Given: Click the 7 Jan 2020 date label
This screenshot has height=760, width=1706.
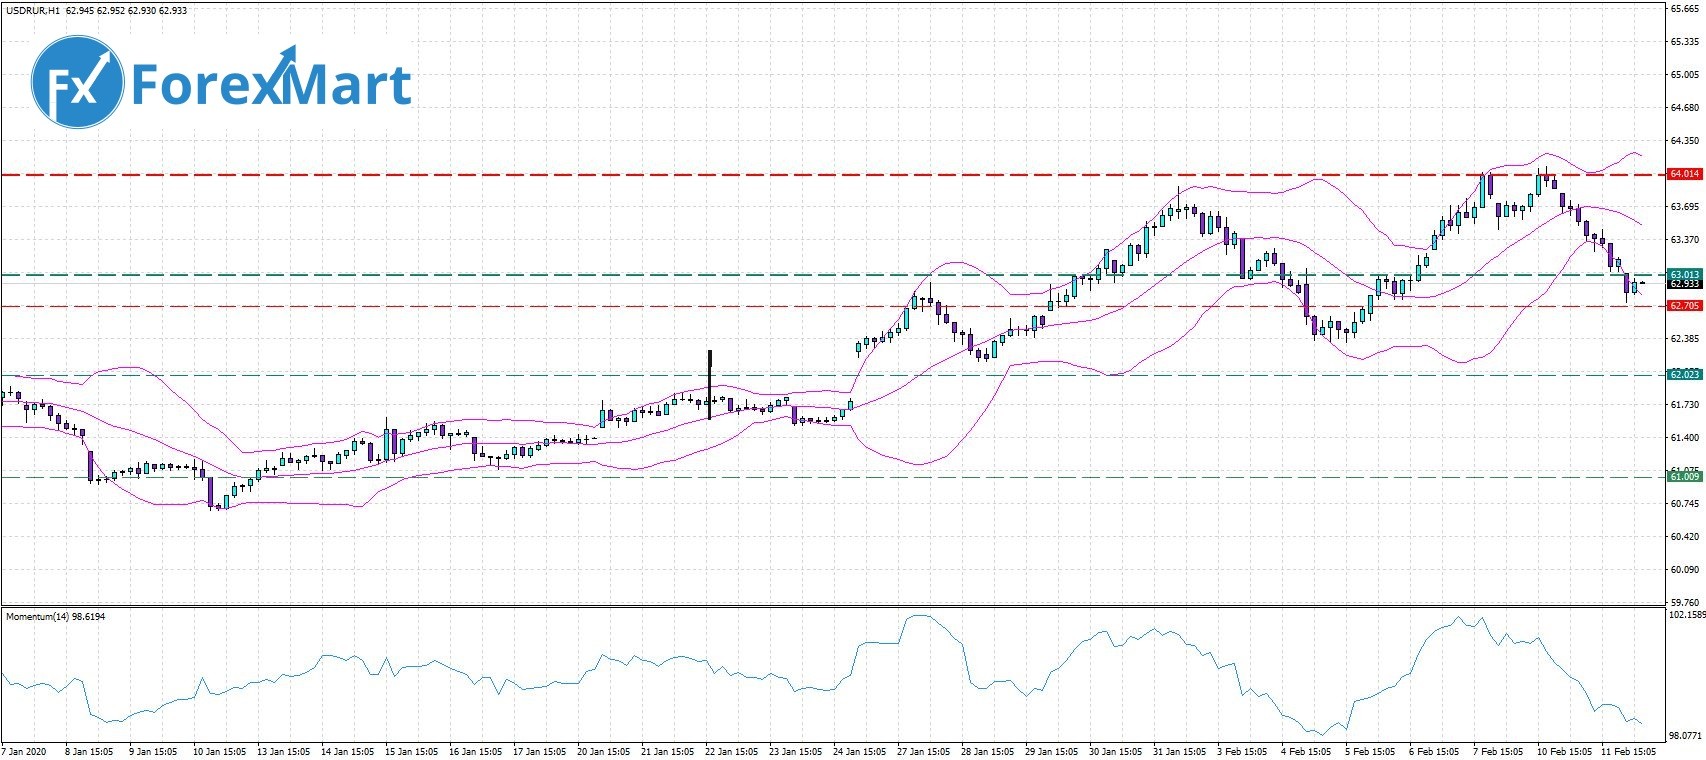Looking at the screenshot, I should pyautogui.click(x=25, y=751).
